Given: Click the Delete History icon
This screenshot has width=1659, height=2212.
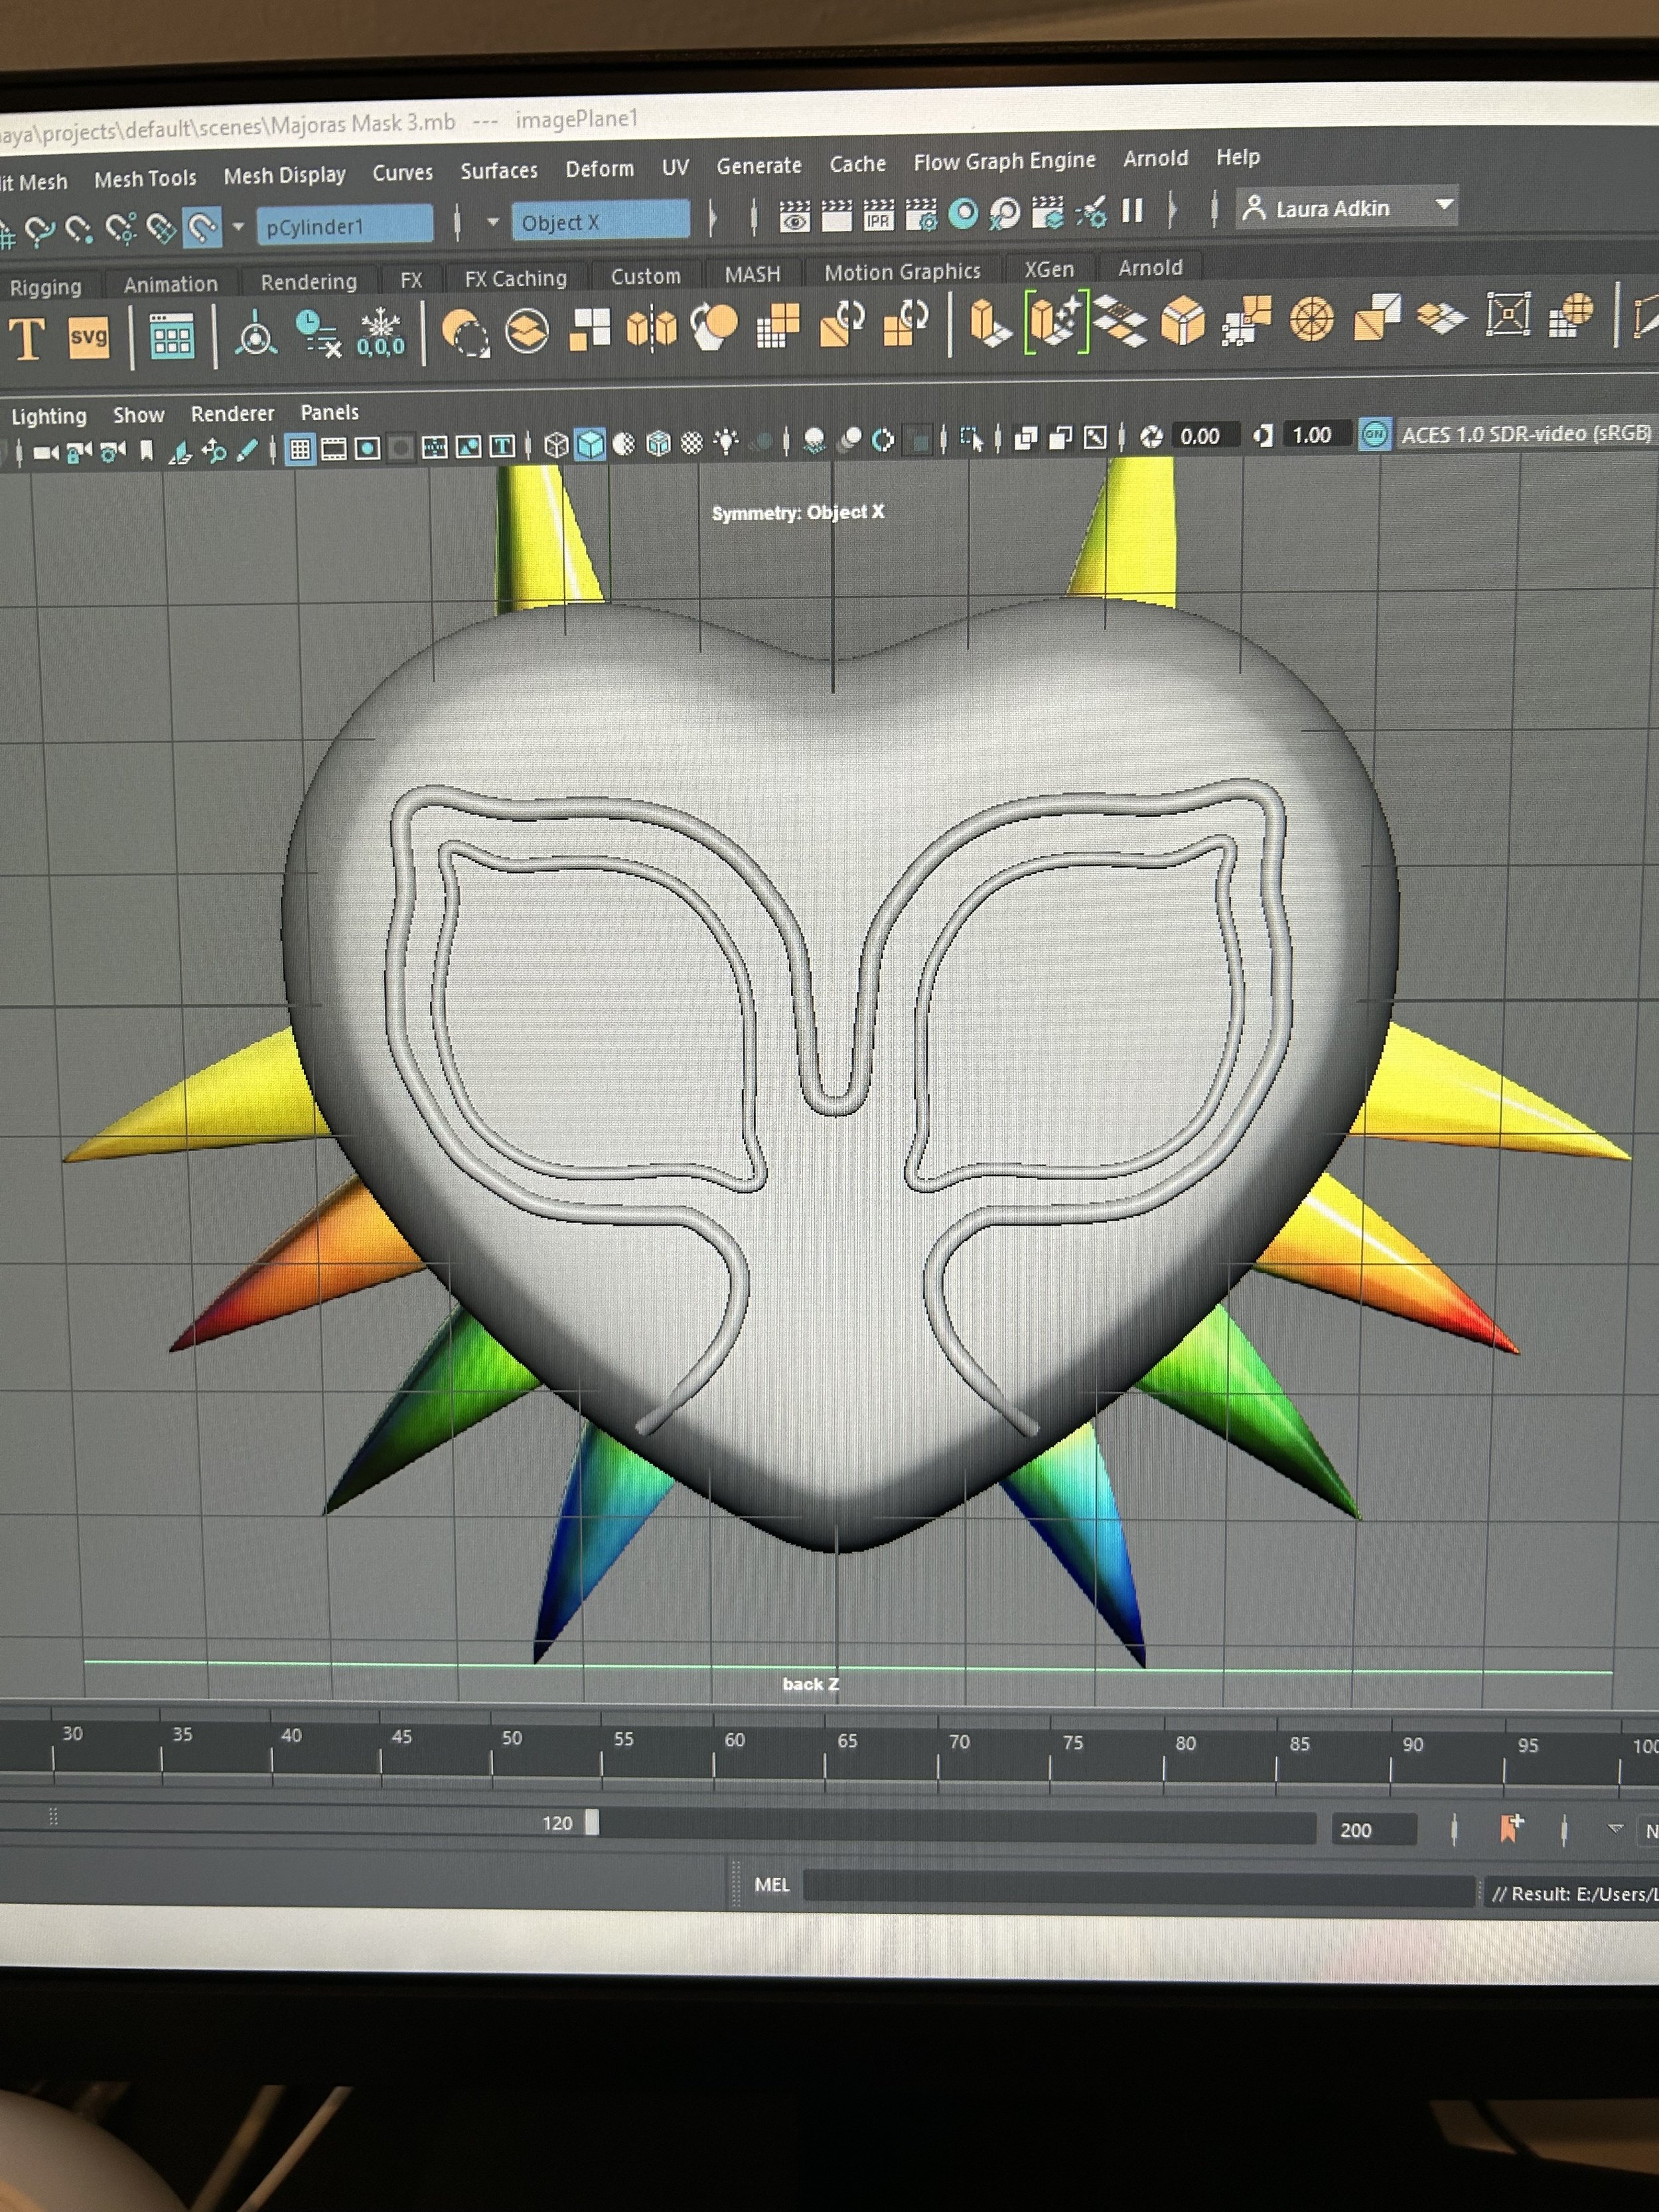Looking at the screenshot, I should (x=319, y=333).
